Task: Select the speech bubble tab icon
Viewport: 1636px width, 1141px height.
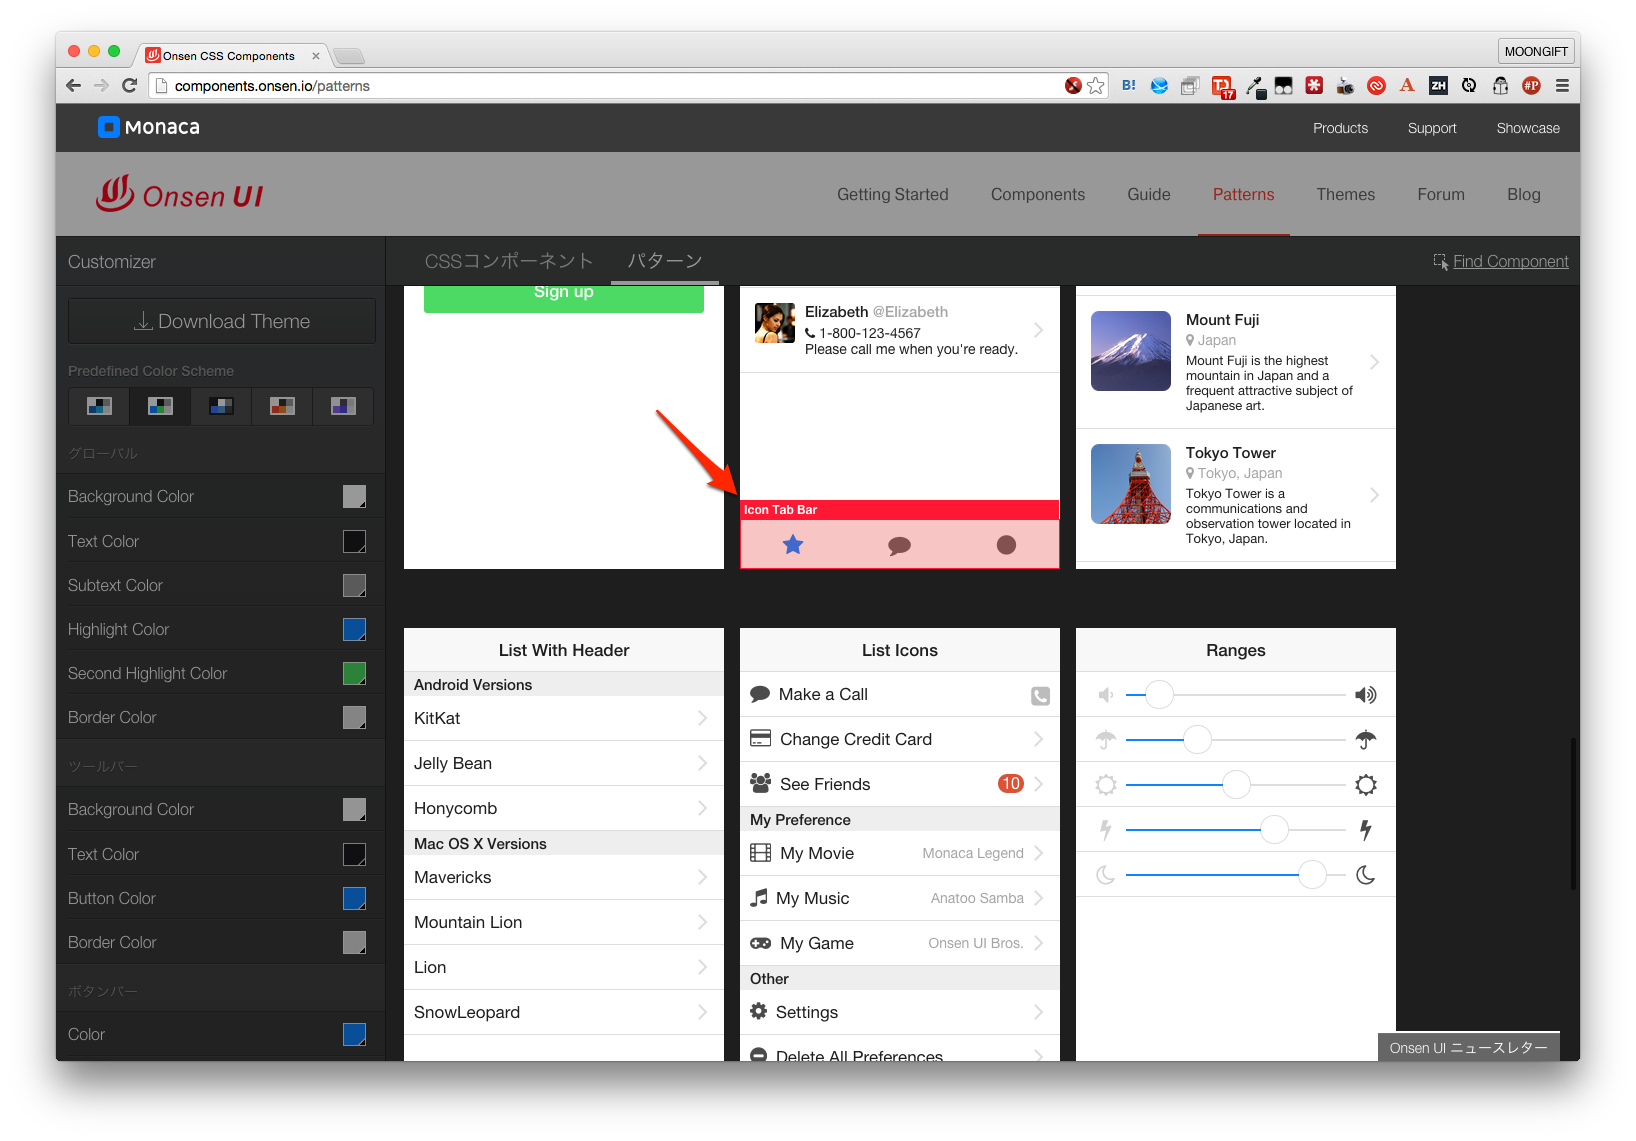Action: click(x=899, y=546)
